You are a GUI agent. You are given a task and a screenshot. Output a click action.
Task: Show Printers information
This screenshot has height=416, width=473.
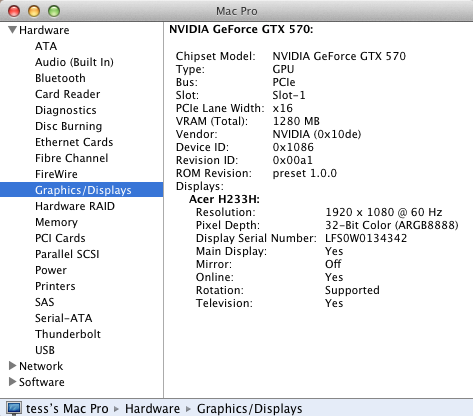[55, 286]
